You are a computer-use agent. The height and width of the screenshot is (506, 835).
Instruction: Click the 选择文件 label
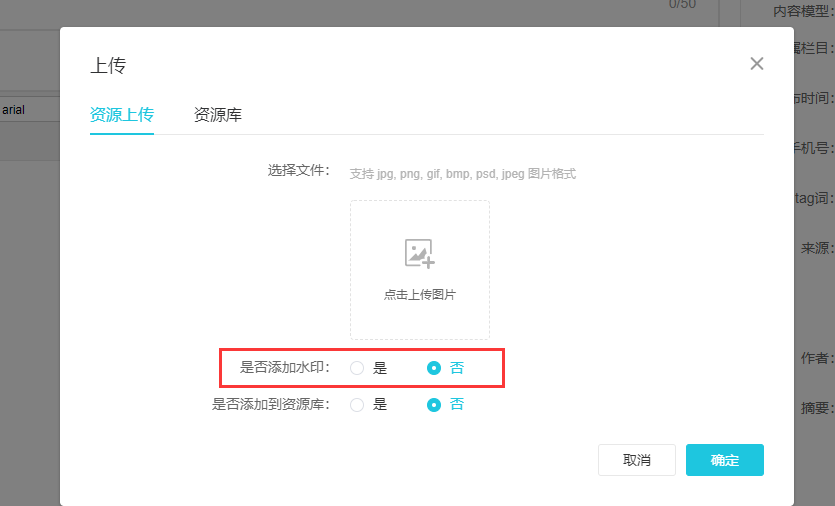[299, 170]
